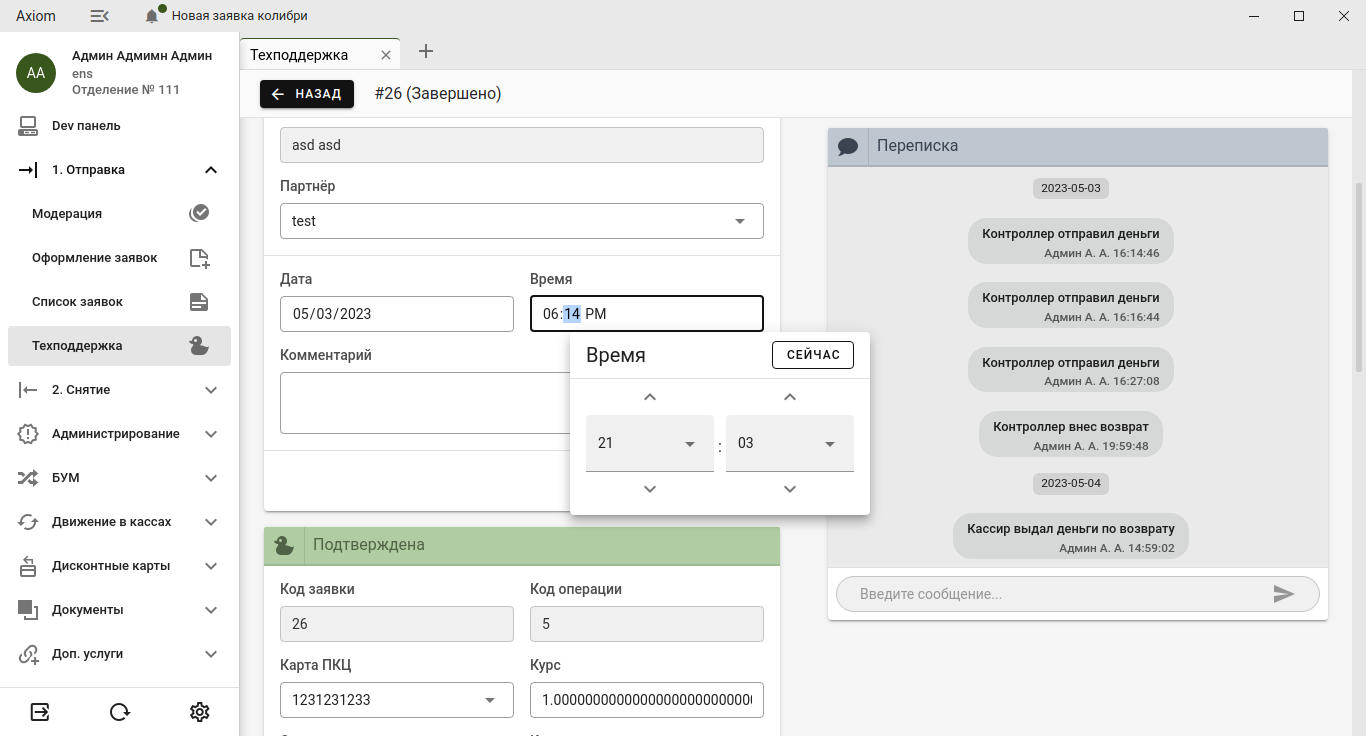Increase minutes with up arrow

tap(790, 397)
